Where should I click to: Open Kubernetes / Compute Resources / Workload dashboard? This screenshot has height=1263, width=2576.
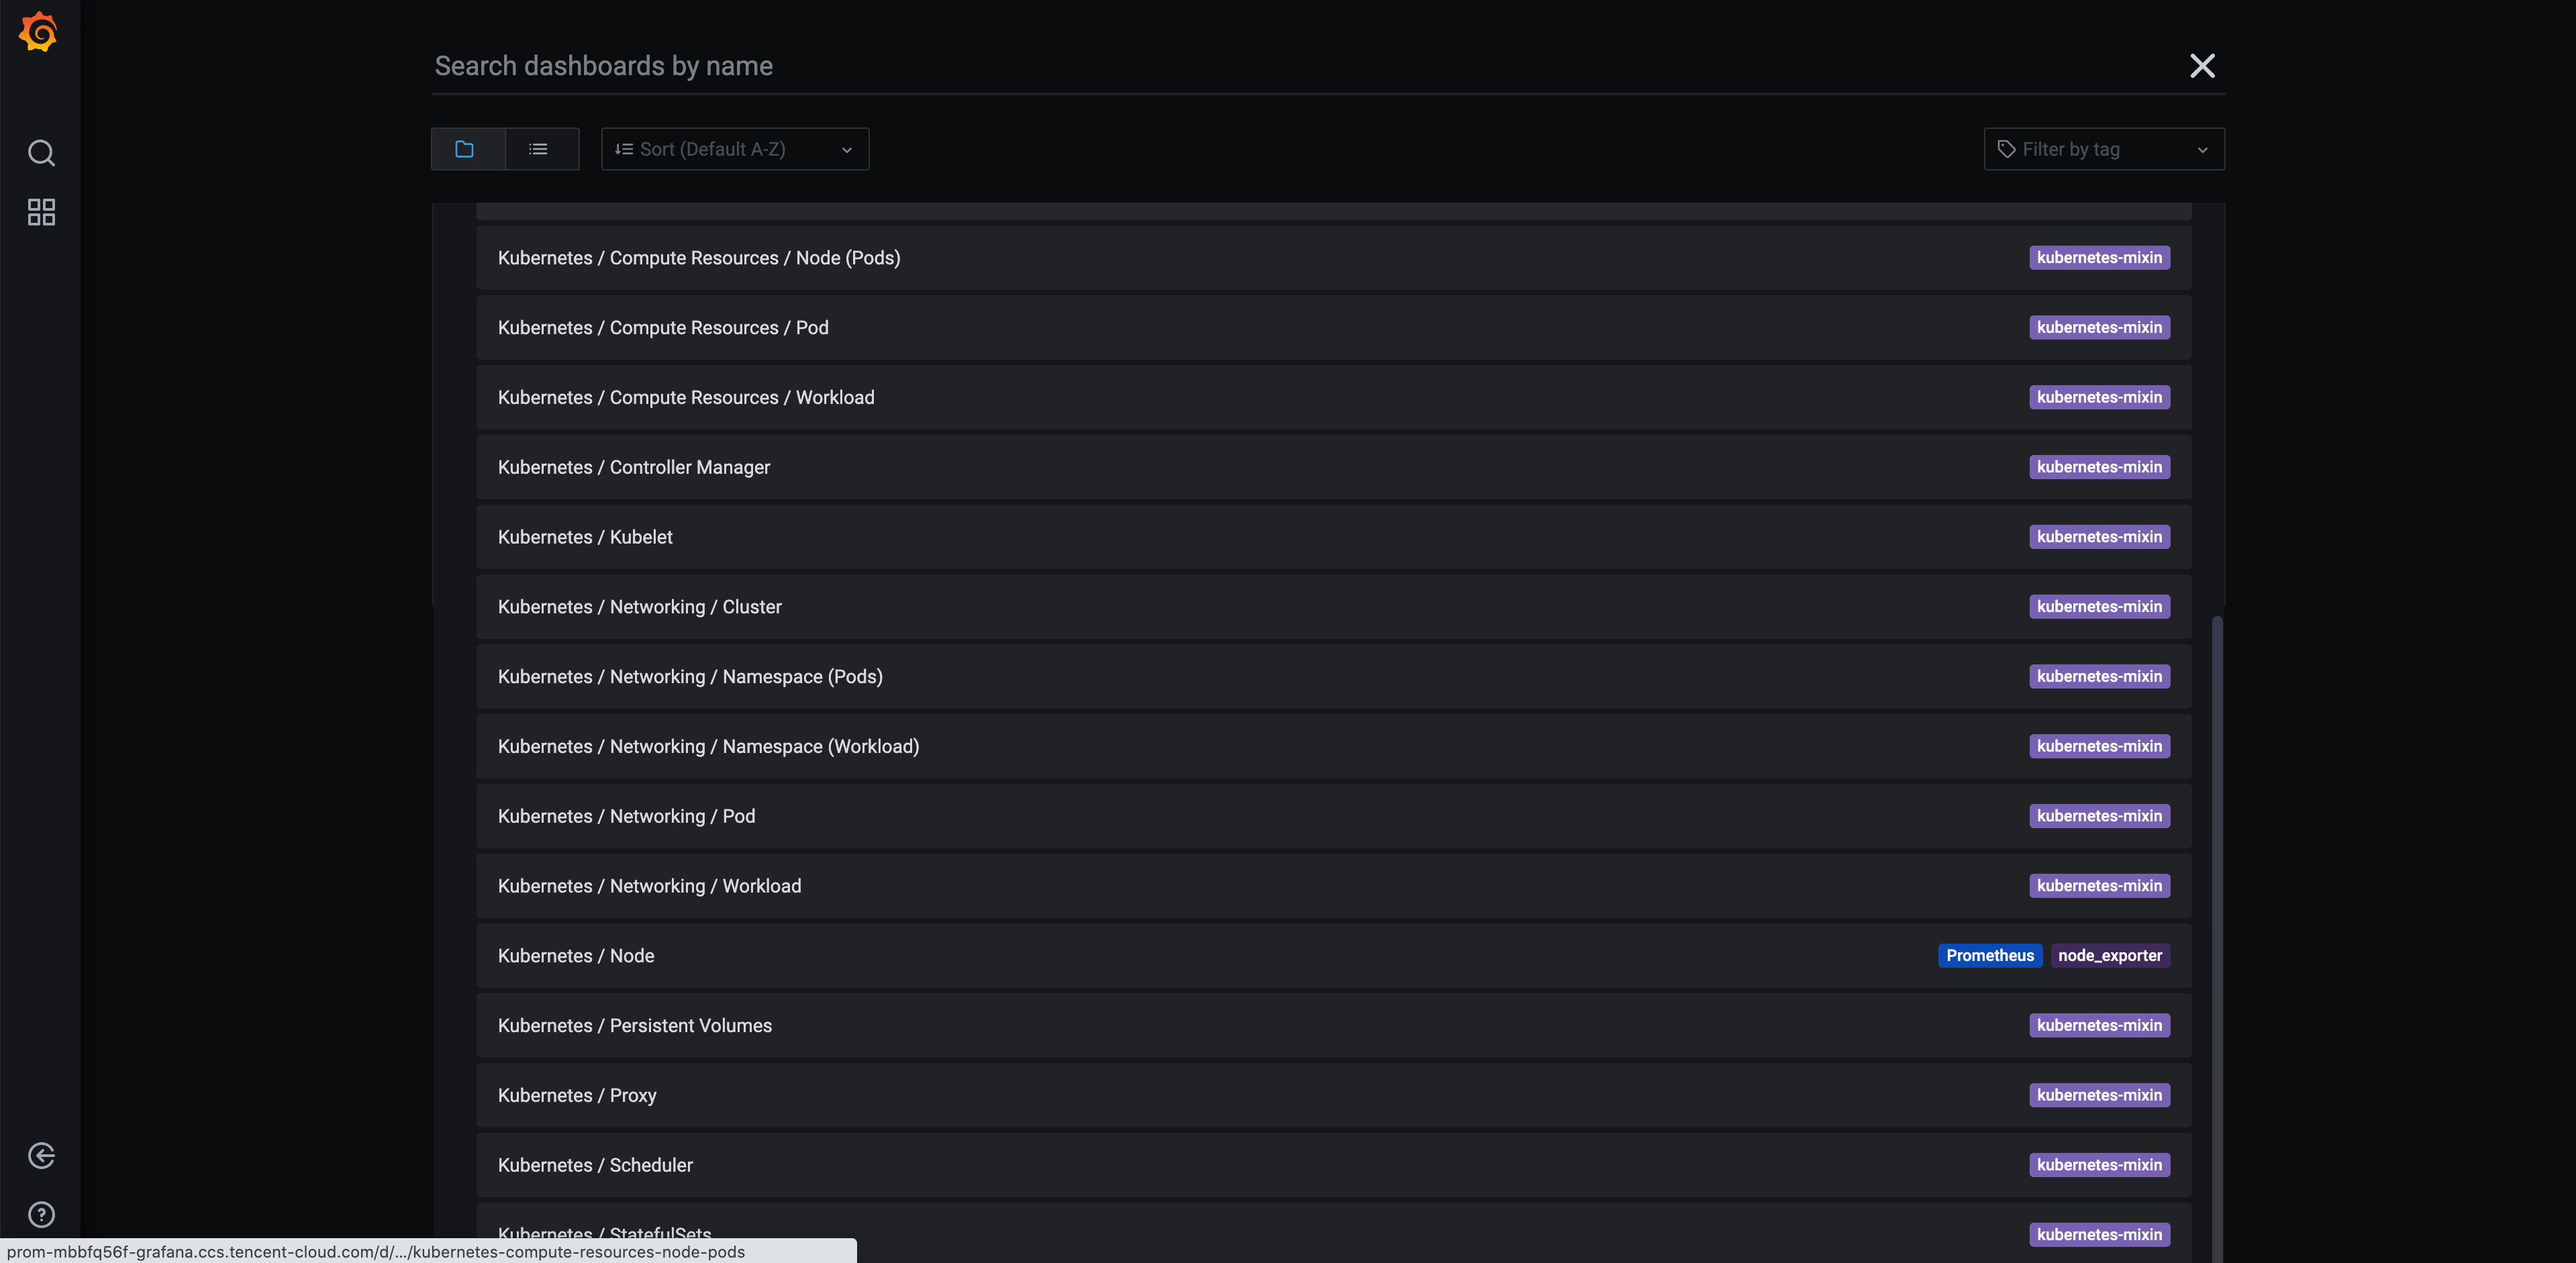pyautogui.click(x=1333, y=398)
